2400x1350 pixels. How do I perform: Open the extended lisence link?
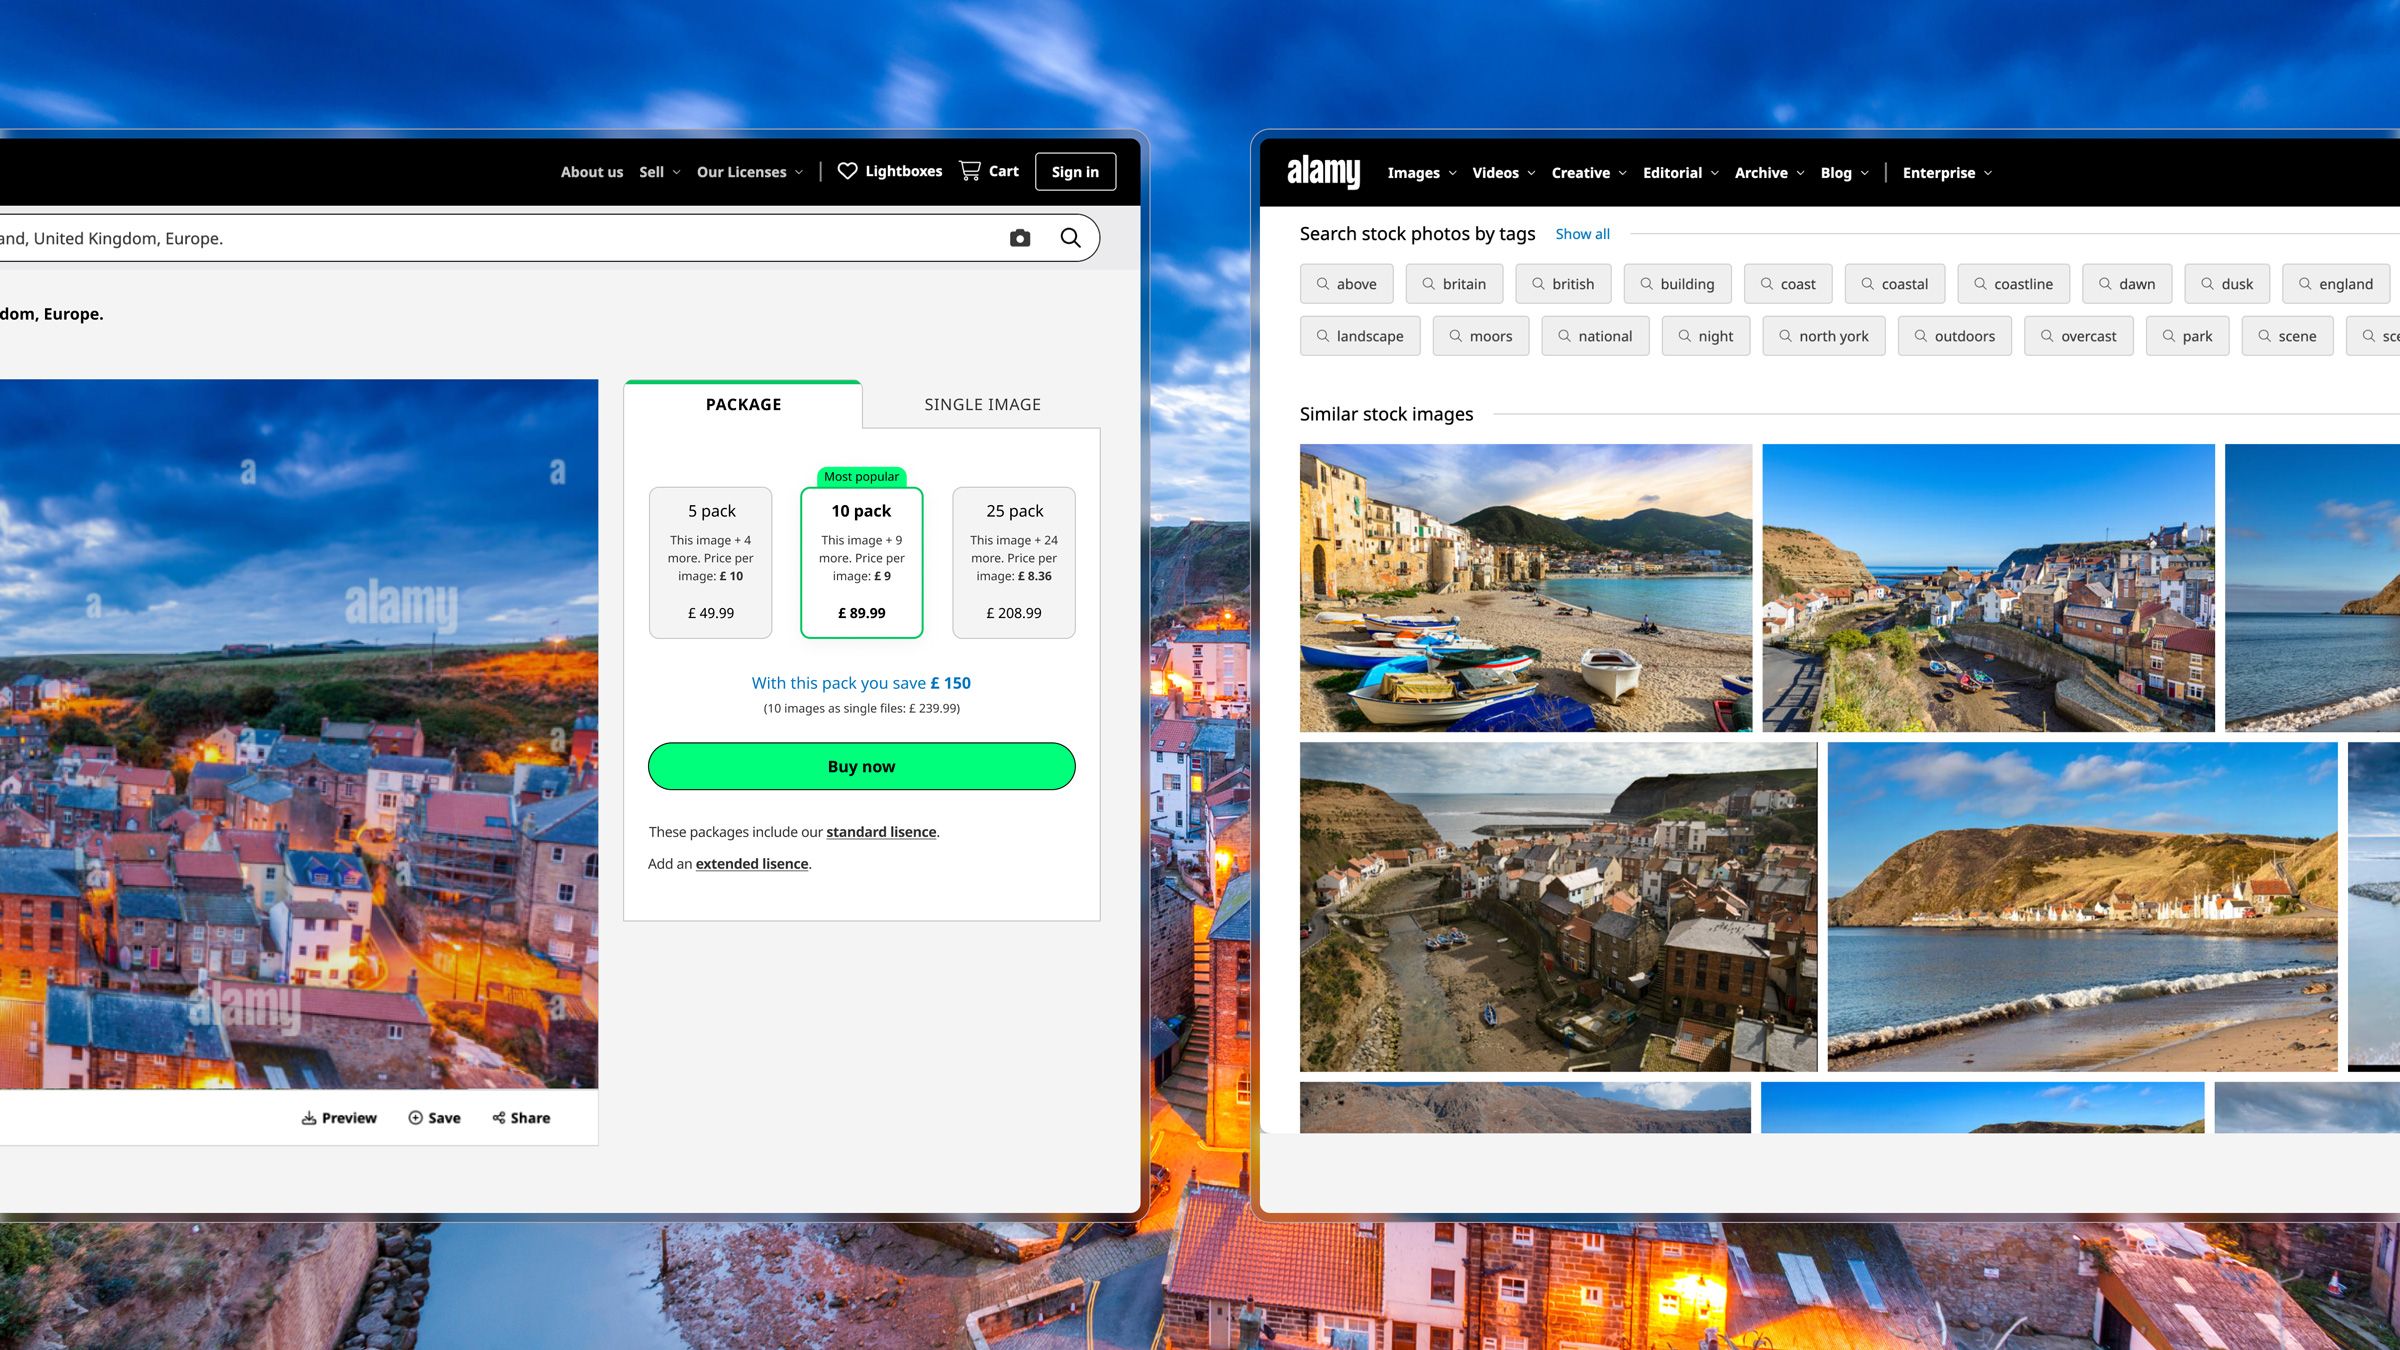pos(751,863)
